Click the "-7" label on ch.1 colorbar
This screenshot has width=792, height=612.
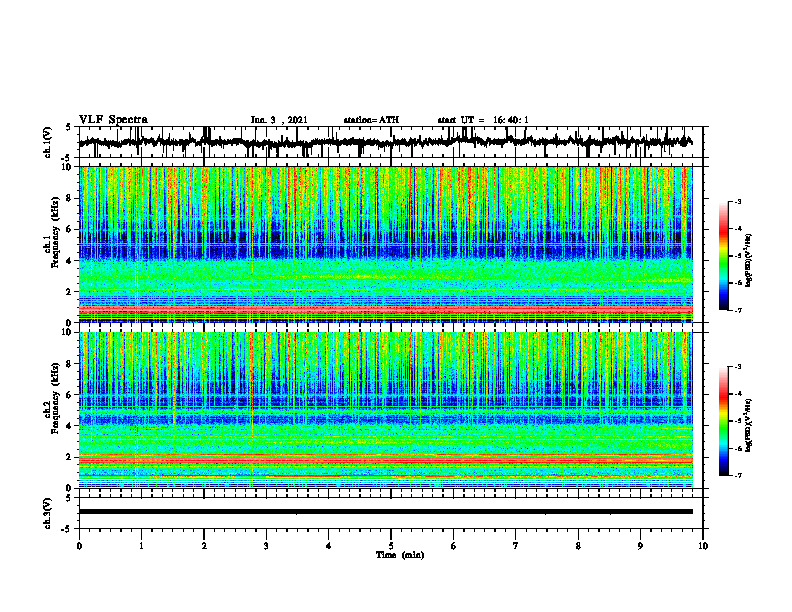738,310
